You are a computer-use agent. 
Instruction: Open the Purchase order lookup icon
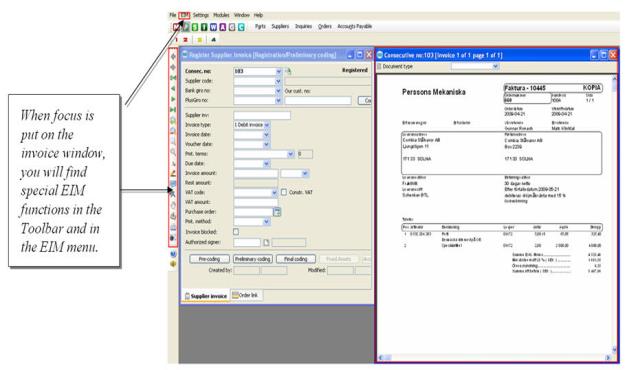click(x=277, y=212)
